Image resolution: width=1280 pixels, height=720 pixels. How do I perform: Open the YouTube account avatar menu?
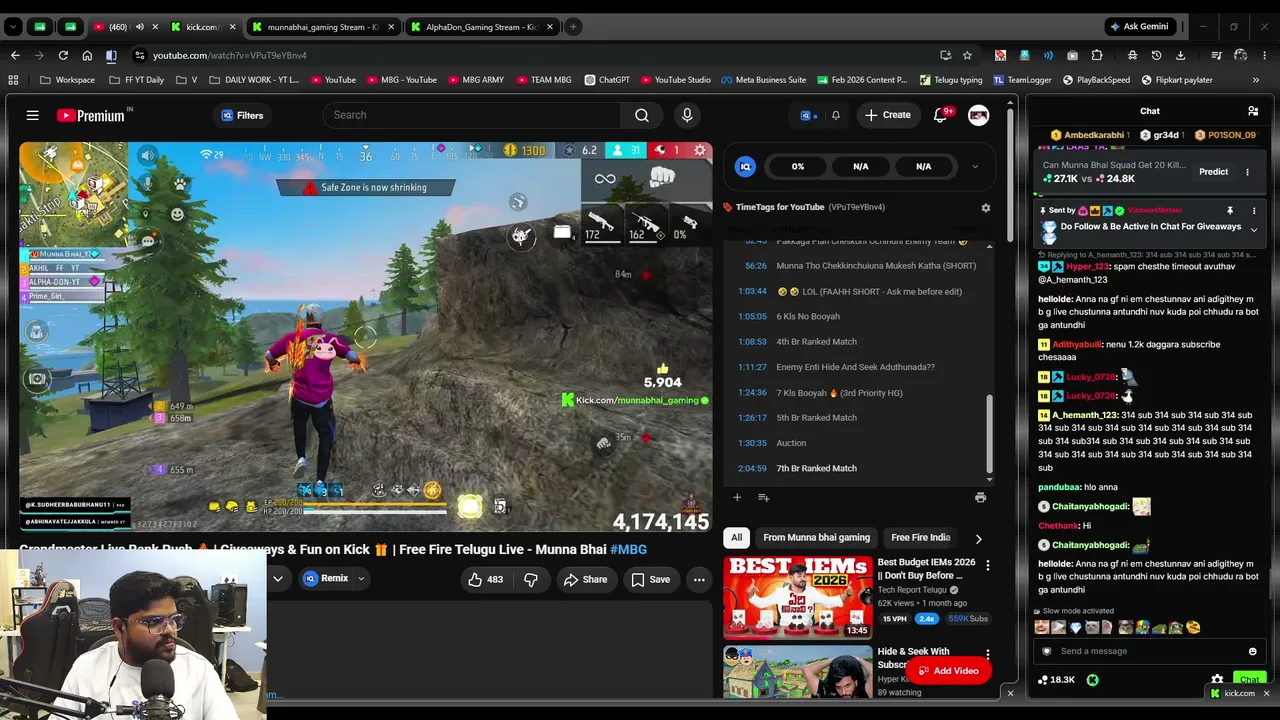pyautogui.click(x=978, y=115)
